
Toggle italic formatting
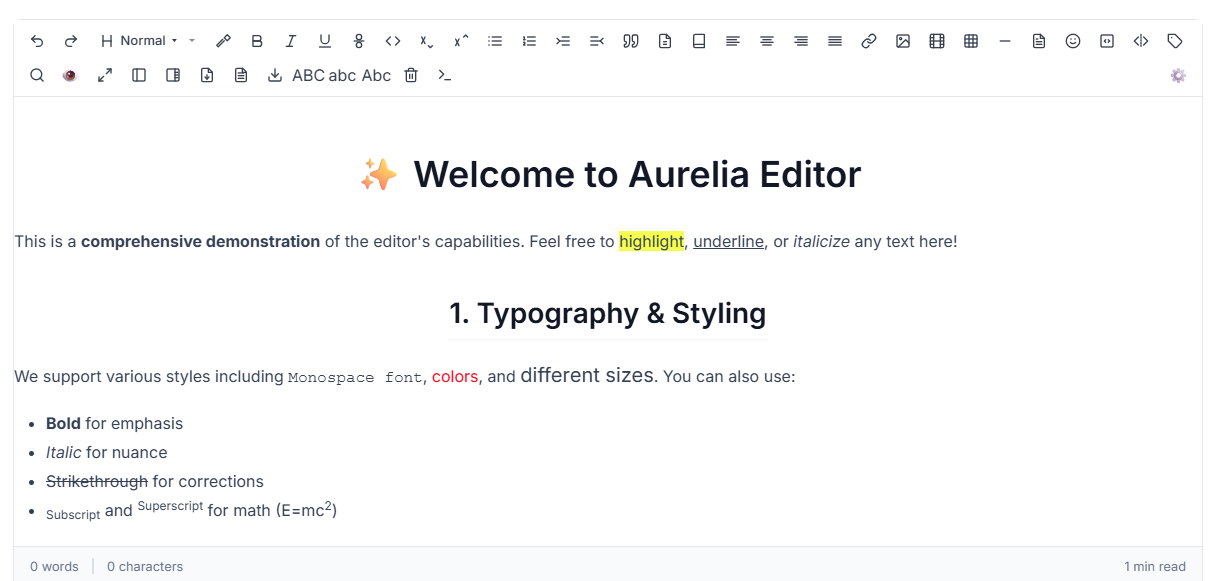[x=291, y=41]
